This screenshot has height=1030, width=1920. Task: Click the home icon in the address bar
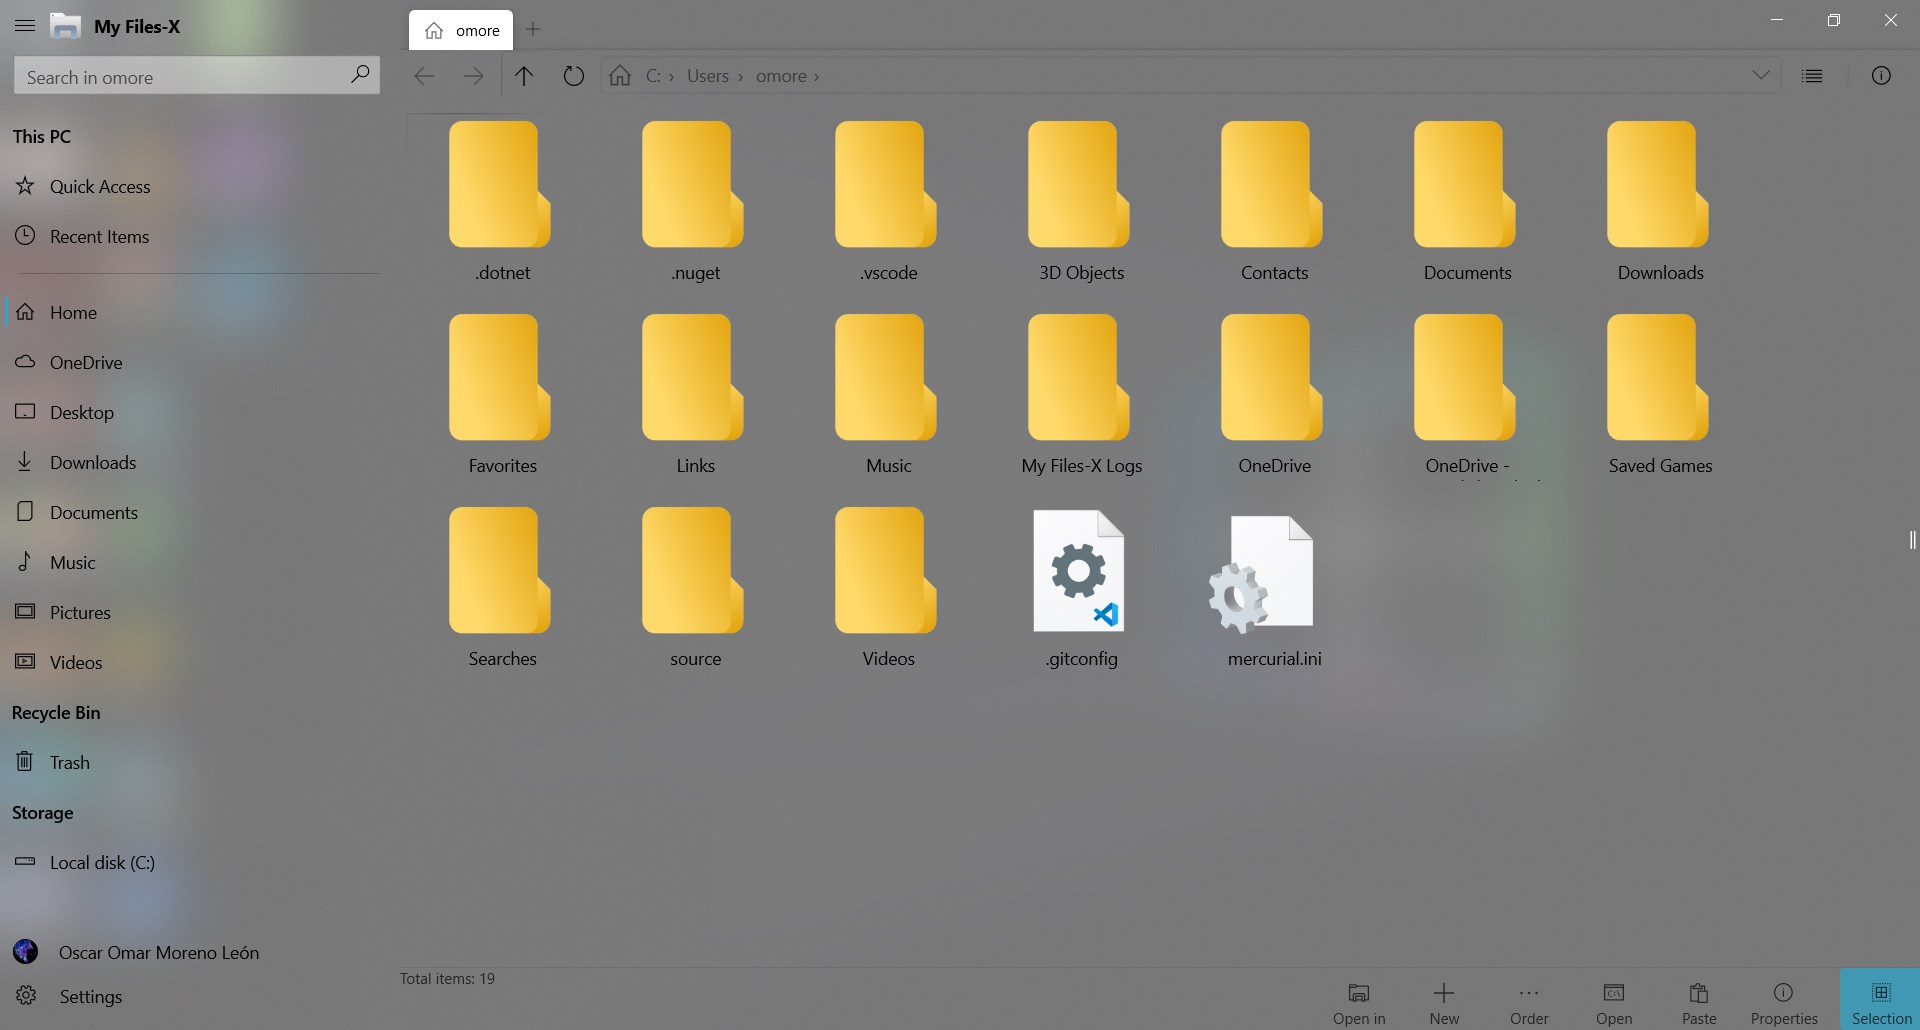[620, 75]
